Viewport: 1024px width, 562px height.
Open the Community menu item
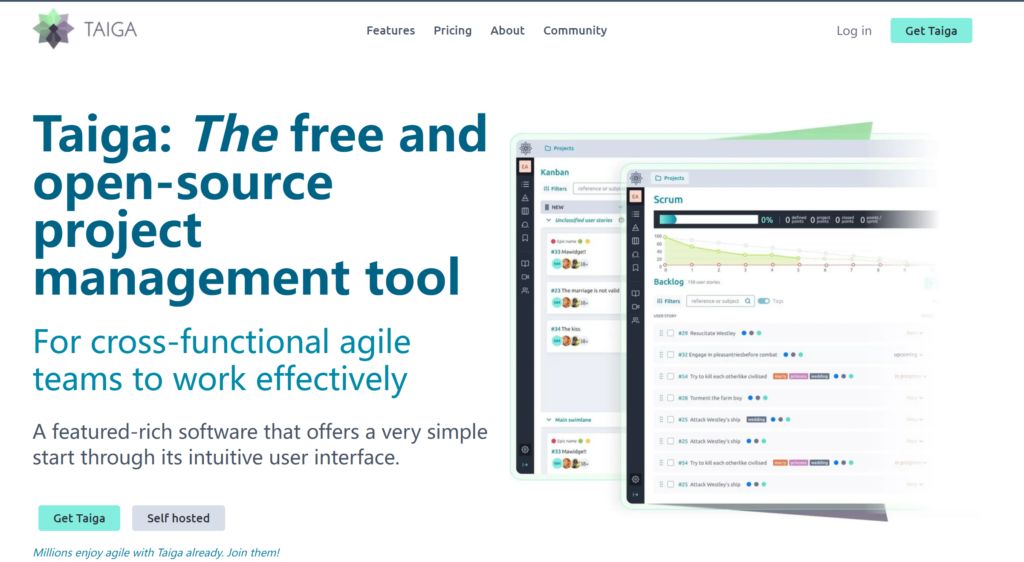click(575, 31)
